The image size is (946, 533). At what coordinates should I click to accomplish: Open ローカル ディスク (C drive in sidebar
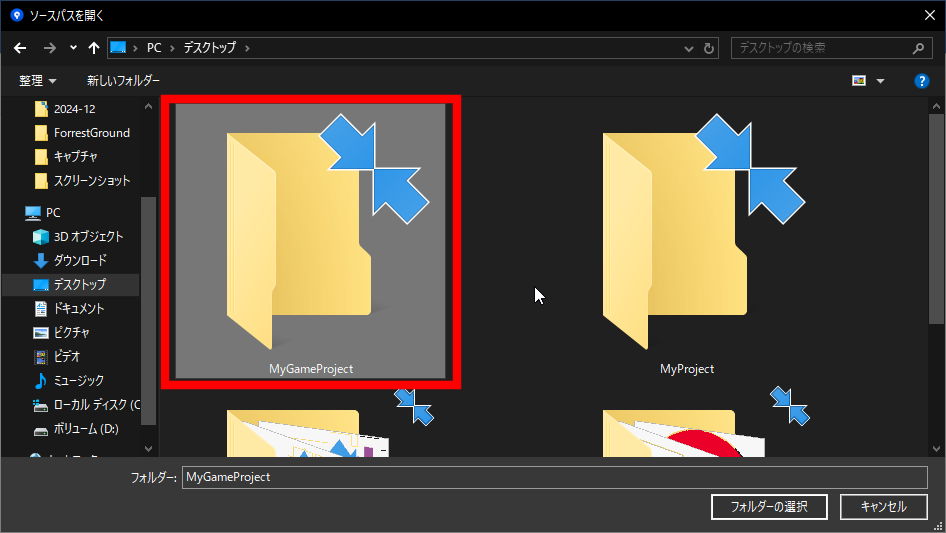click(97, 405)
